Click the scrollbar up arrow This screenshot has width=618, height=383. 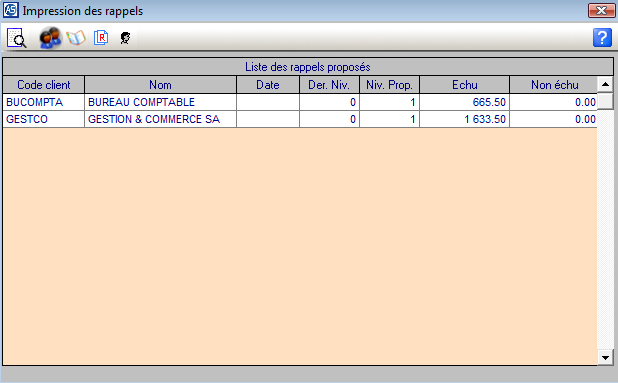point(605,84)
